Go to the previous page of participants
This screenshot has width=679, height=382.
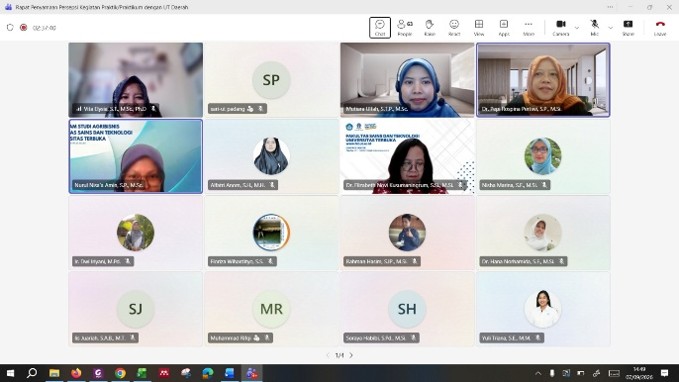[x=328, y=355]
